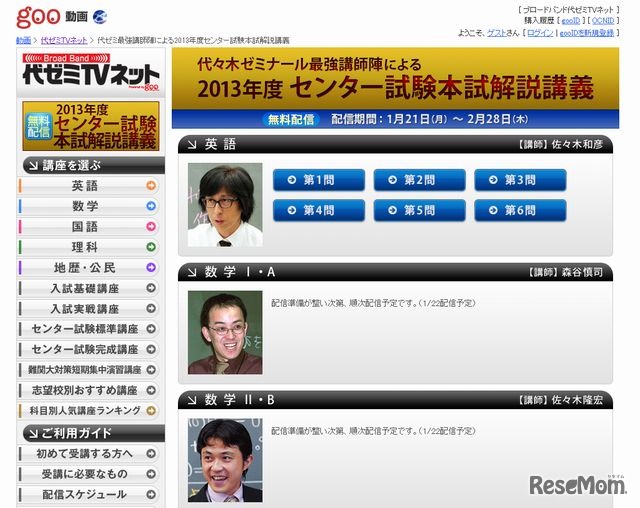Screen dimensions: 640x508
Task: Click the 代ゼミTVネット Broad Band logo
Action: (x=91, y=73)
